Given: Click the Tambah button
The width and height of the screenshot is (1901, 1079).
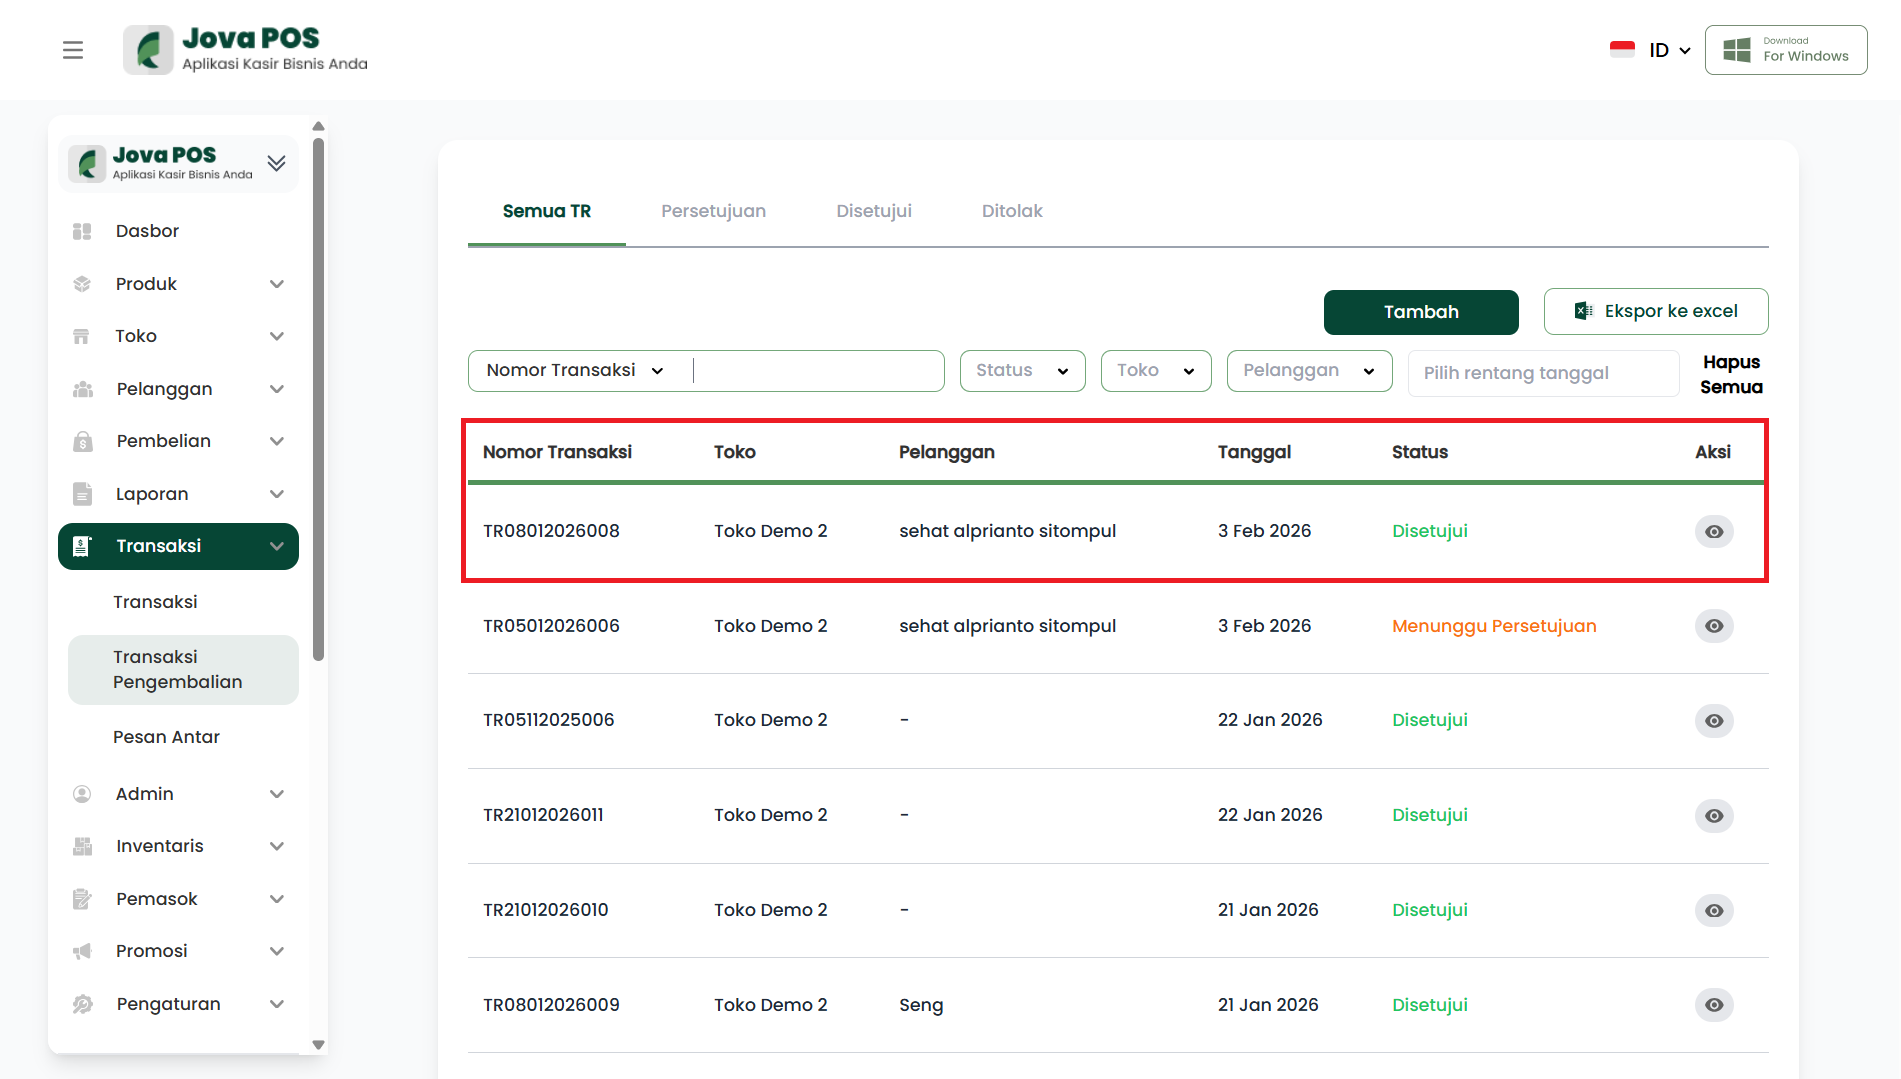Looking at the screenshot, I should coord(1421,312).
